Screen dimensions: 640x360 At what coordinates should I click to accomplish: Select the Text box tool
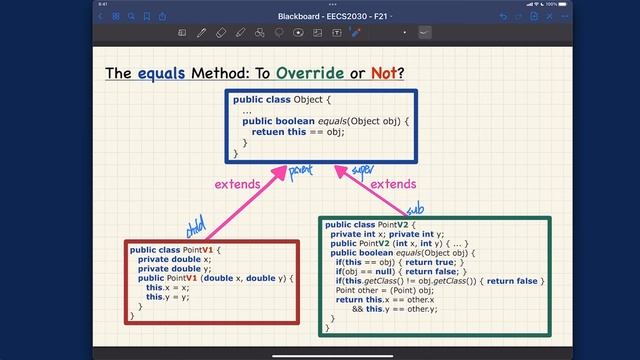337,33
